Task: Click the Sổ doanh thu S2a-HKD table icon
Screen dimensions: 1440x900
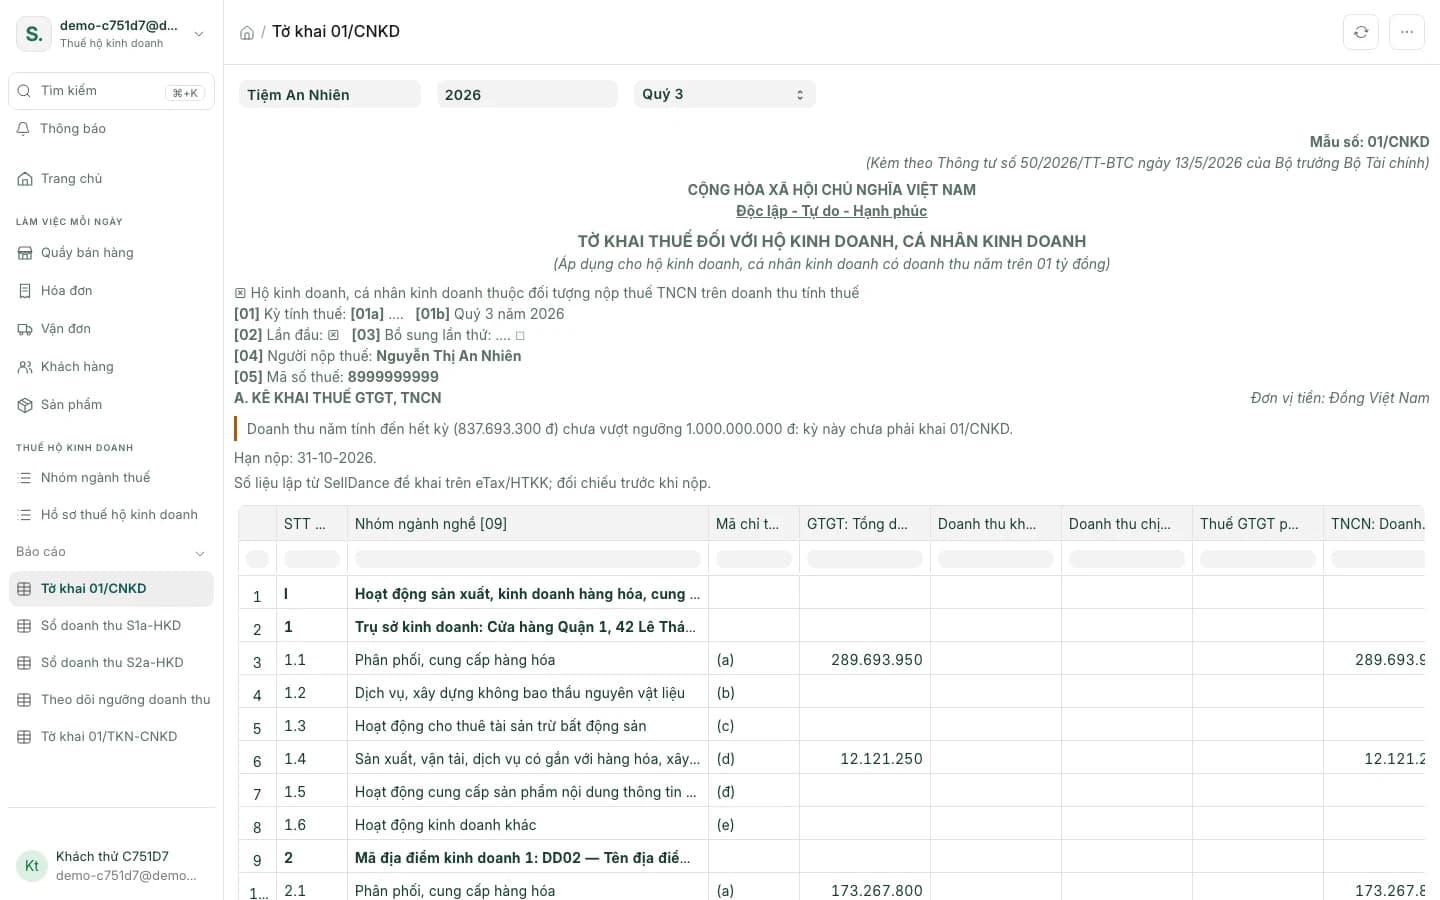Action: point(25,663)
